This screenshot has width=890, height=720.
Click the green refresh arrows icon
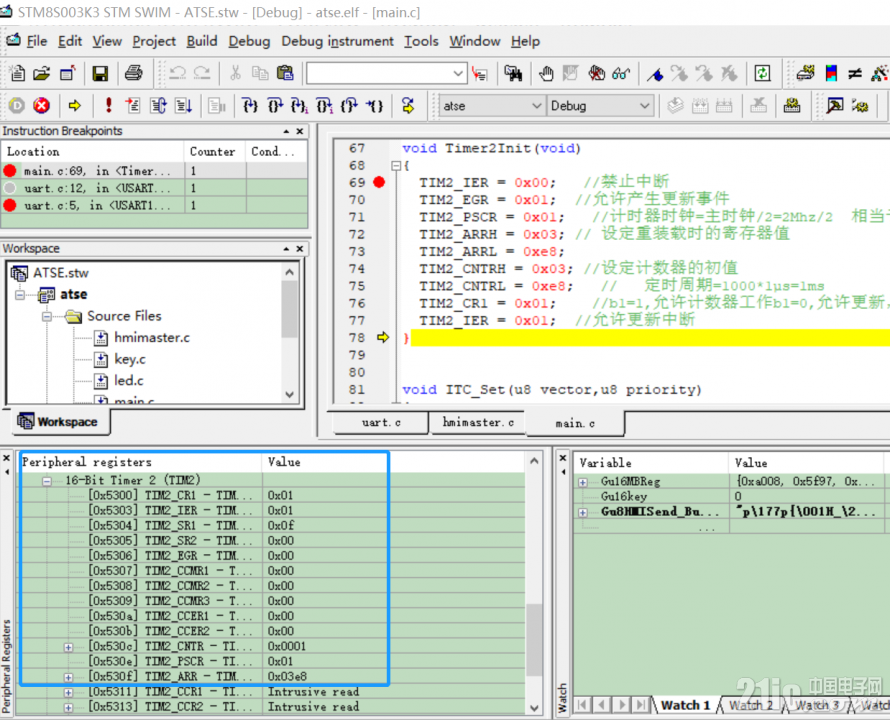762,73
